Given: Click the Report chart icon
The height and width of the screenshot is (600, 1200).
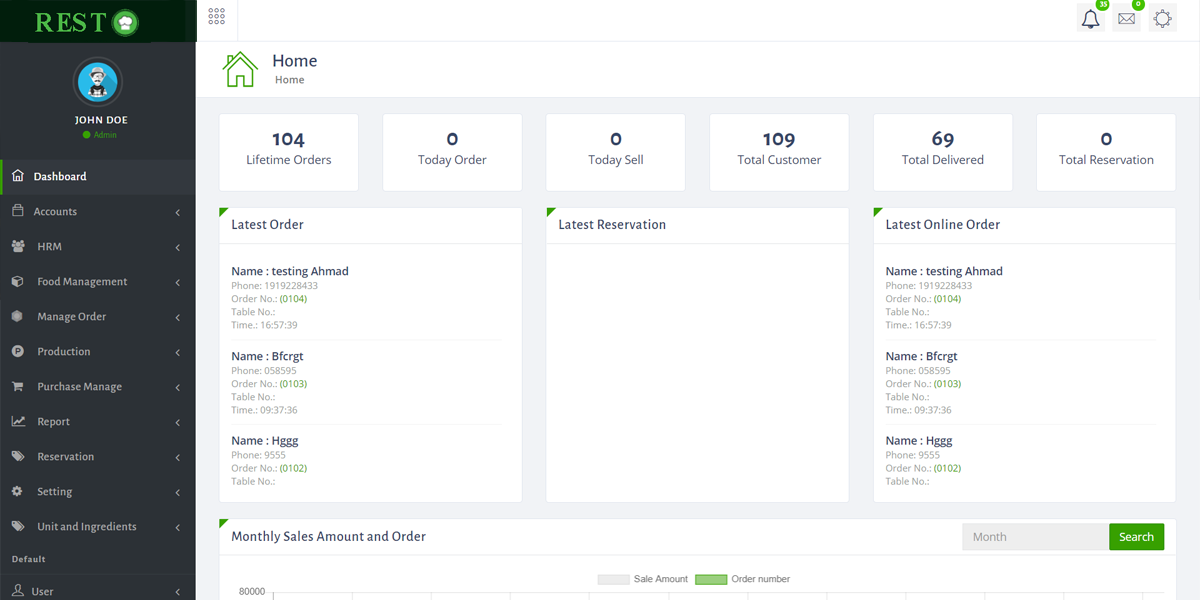Looking at the screenshot, I should coord(18,422).
